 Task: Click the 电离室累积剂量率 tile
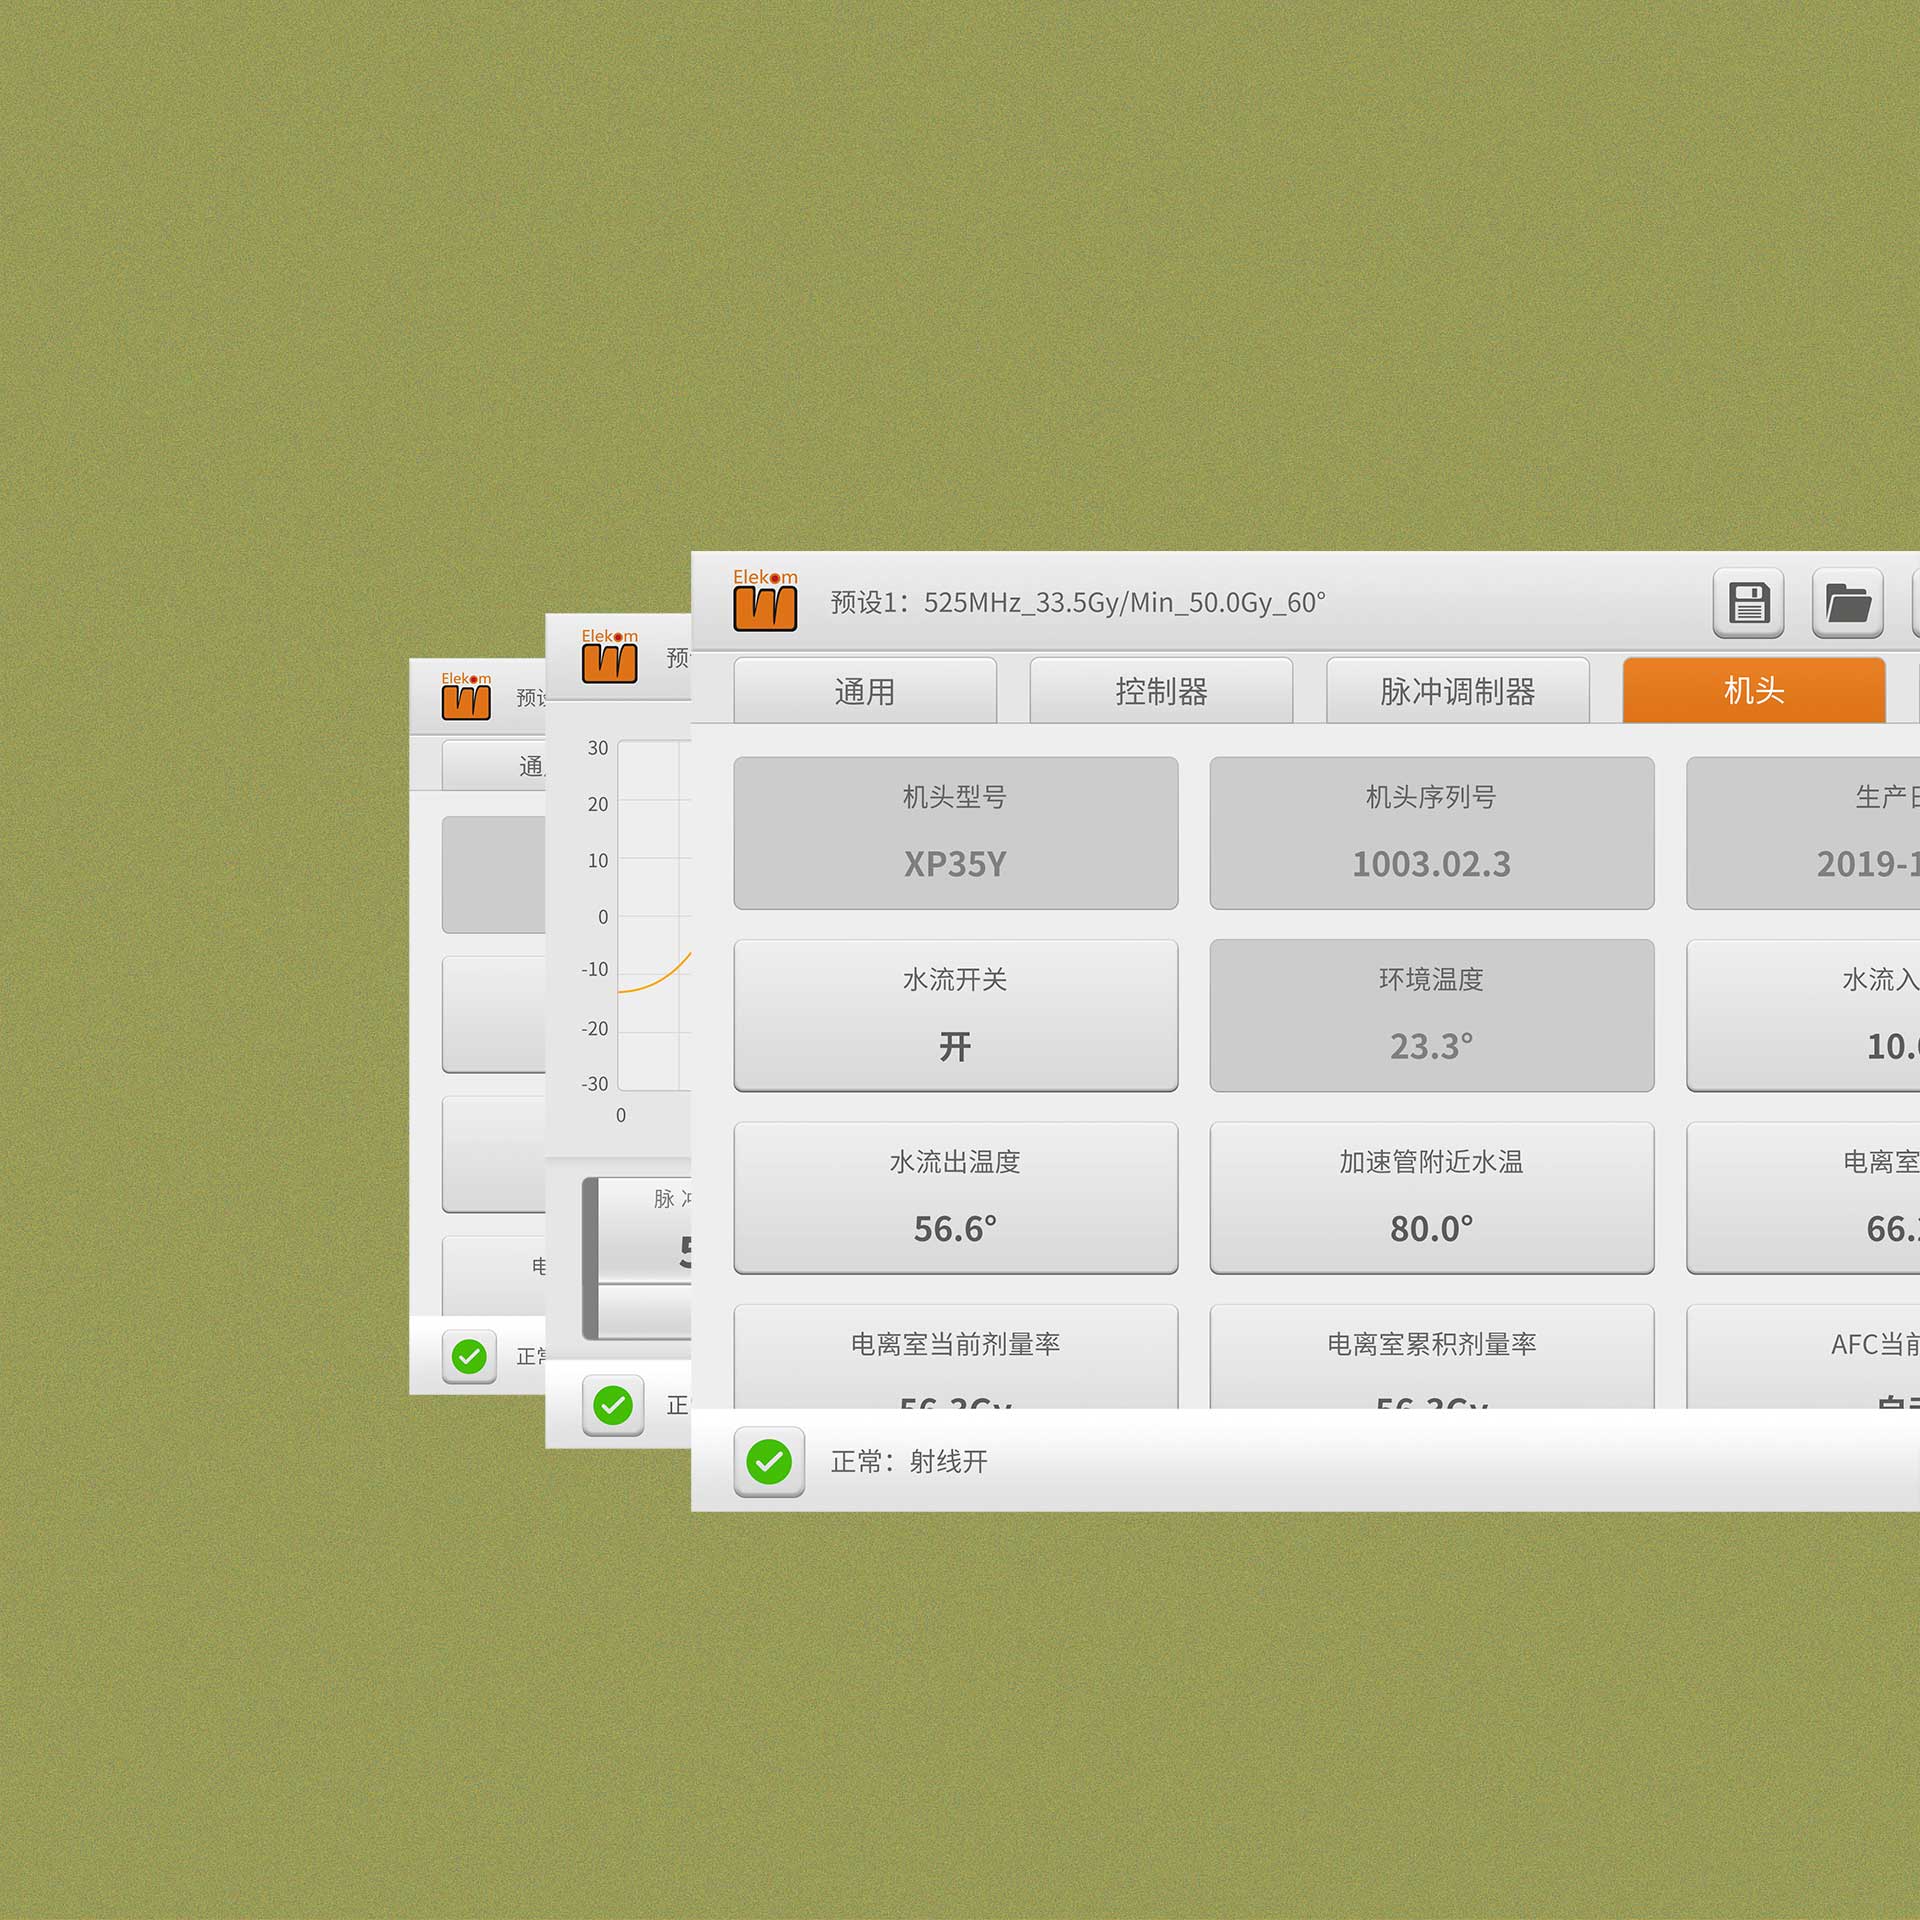point(1431,1355)
